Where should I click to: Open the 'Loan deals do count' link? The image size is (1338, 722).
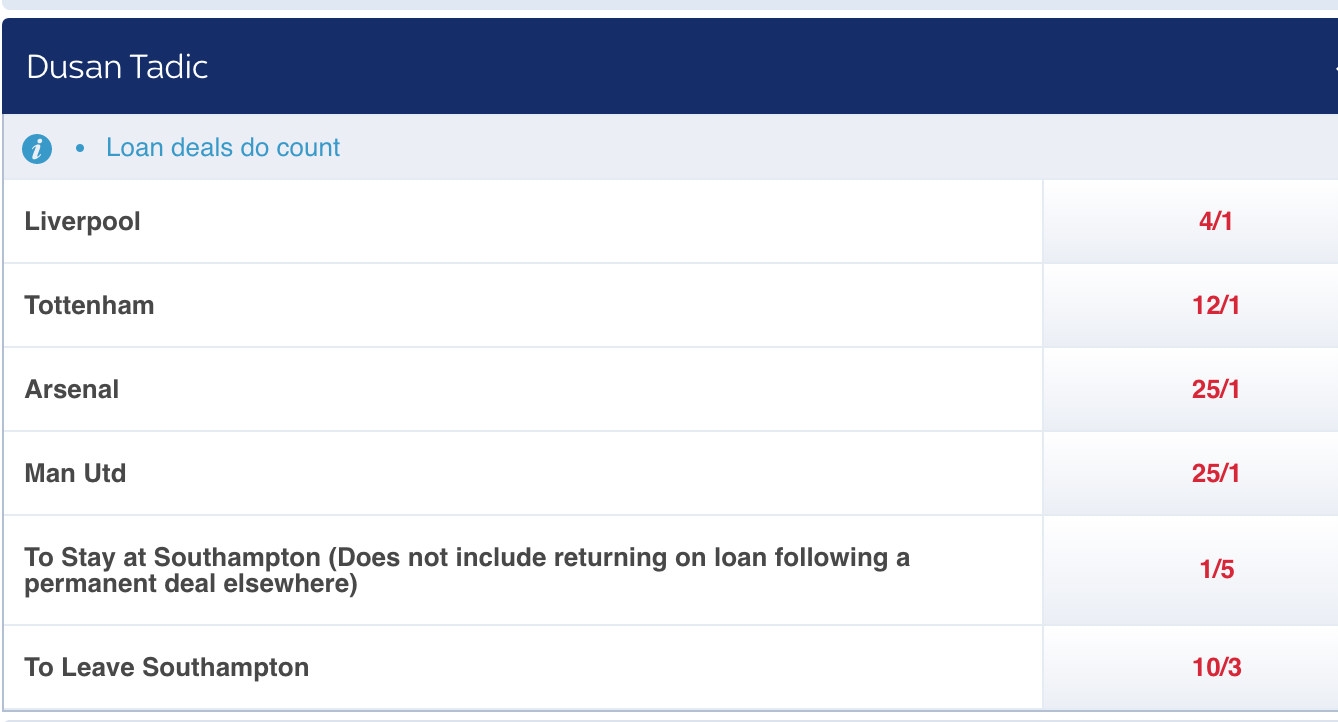pos(223,148)
